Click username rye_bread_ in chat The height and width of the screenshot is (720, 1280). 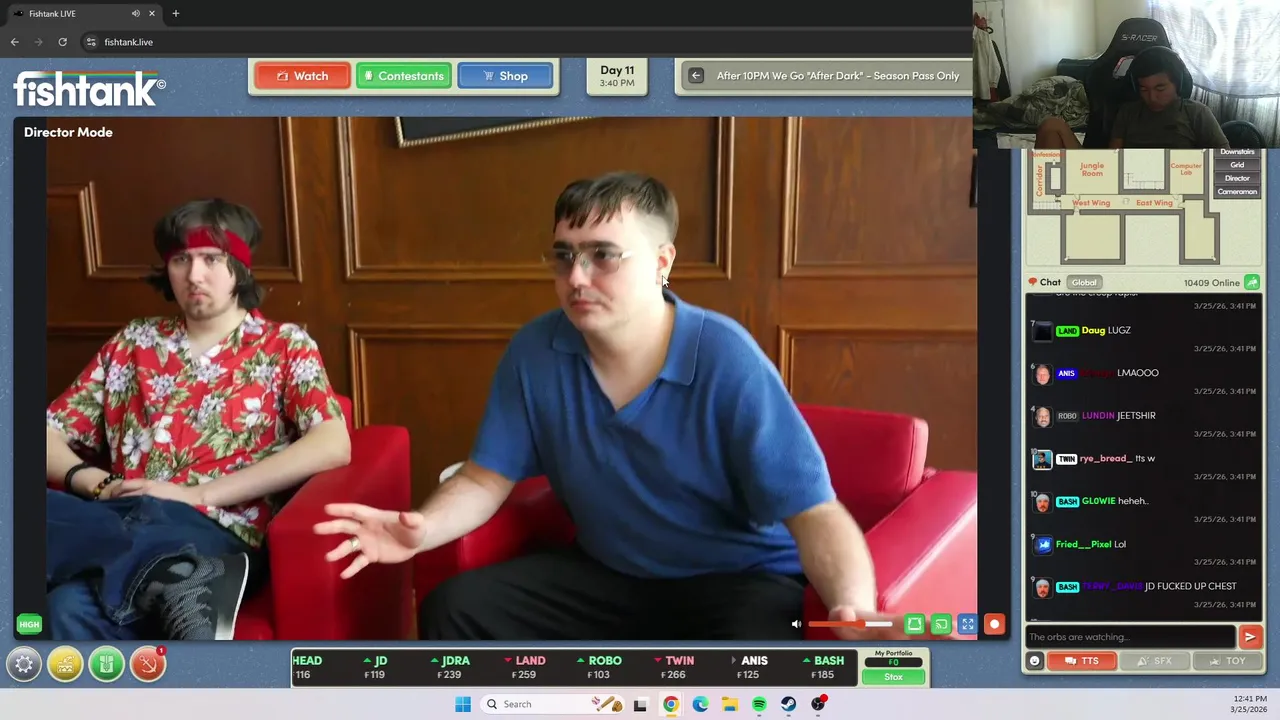1106,459
